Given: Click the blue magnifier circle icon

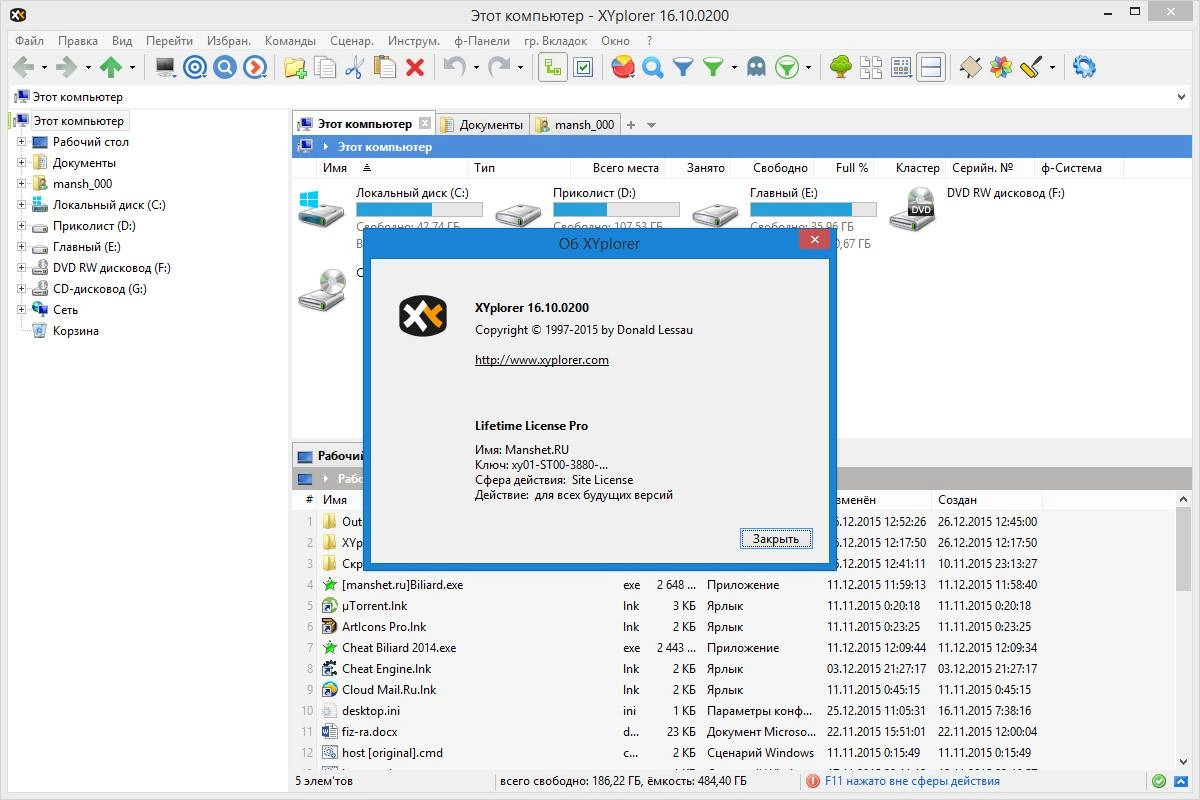Looking at the screenshot, I should click(x=226, y=67).
